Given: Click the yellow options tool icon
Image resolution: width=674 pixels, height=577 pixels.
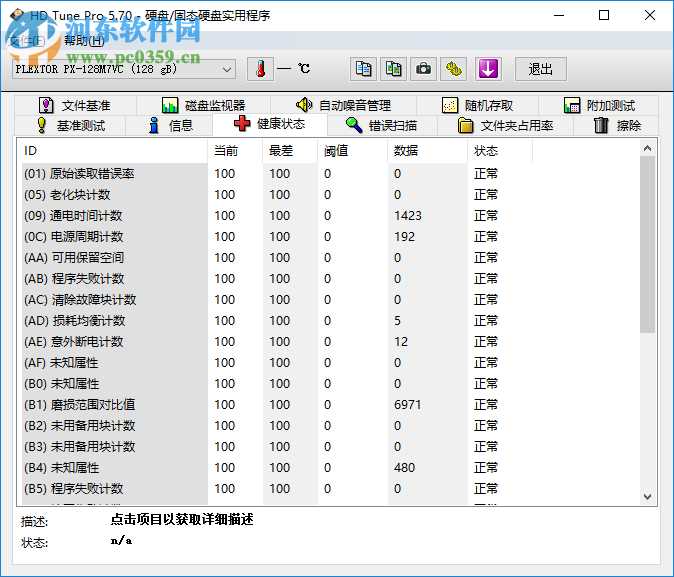Looking at the screenshot, I should coord(455,69).
